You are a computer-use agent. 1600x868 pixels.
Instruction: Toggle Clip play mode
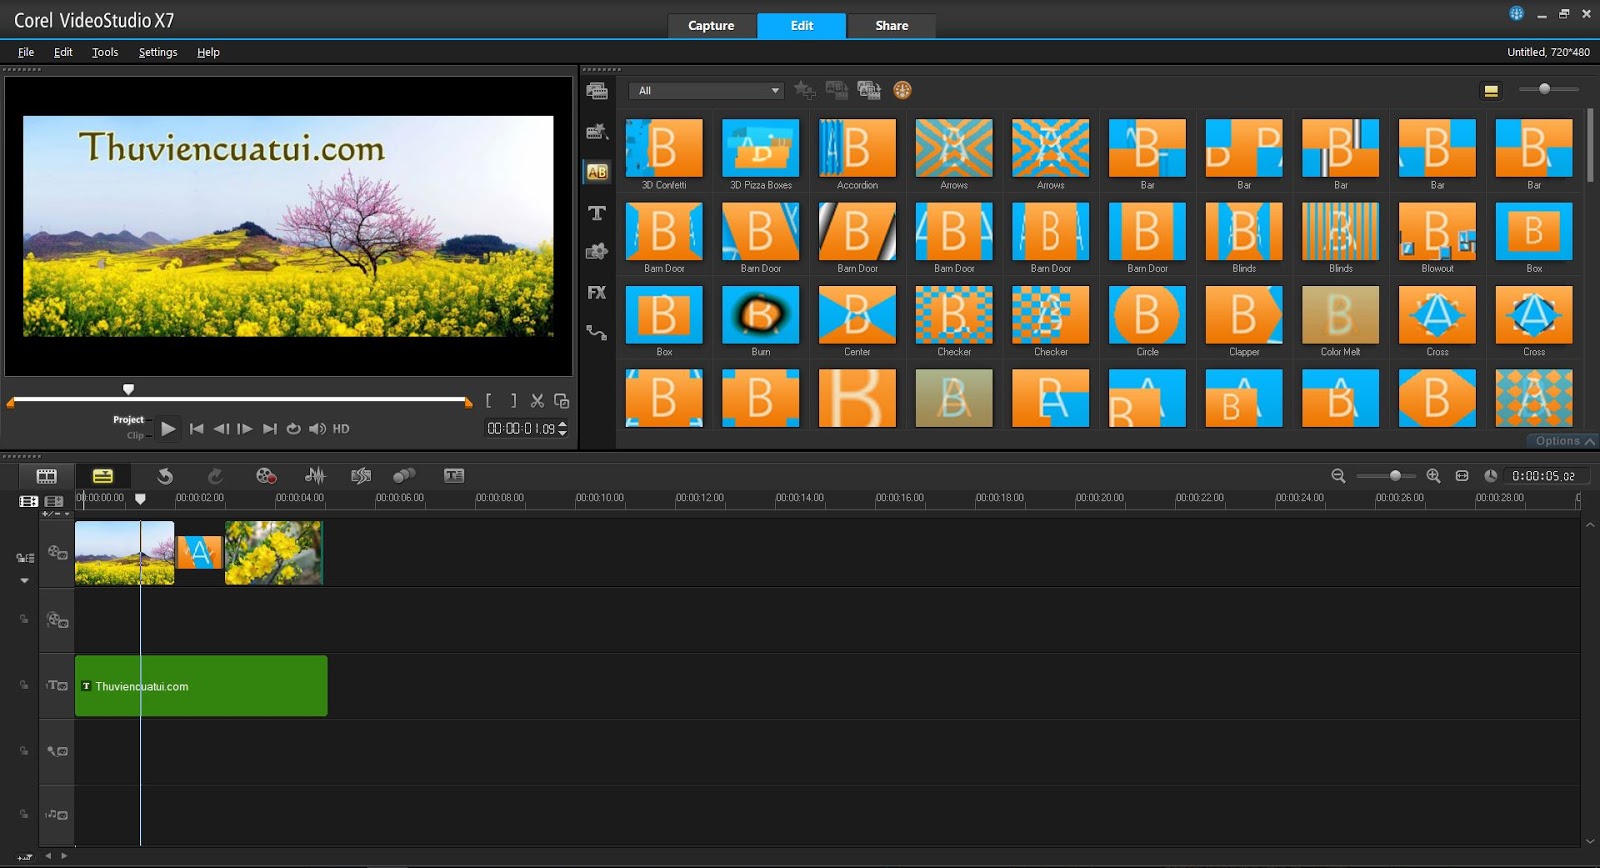(135, 435)
